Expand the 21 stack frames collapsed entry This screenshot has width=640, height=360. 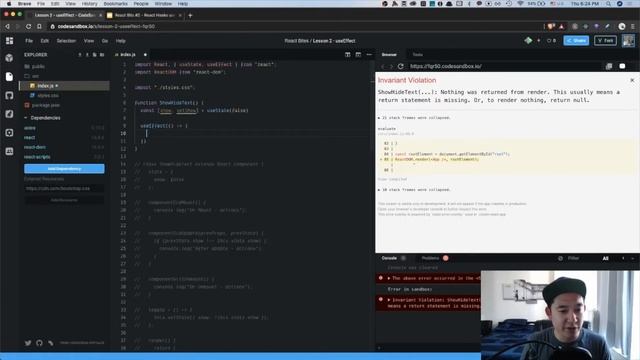pyautogui.click(x=414, y=118)
